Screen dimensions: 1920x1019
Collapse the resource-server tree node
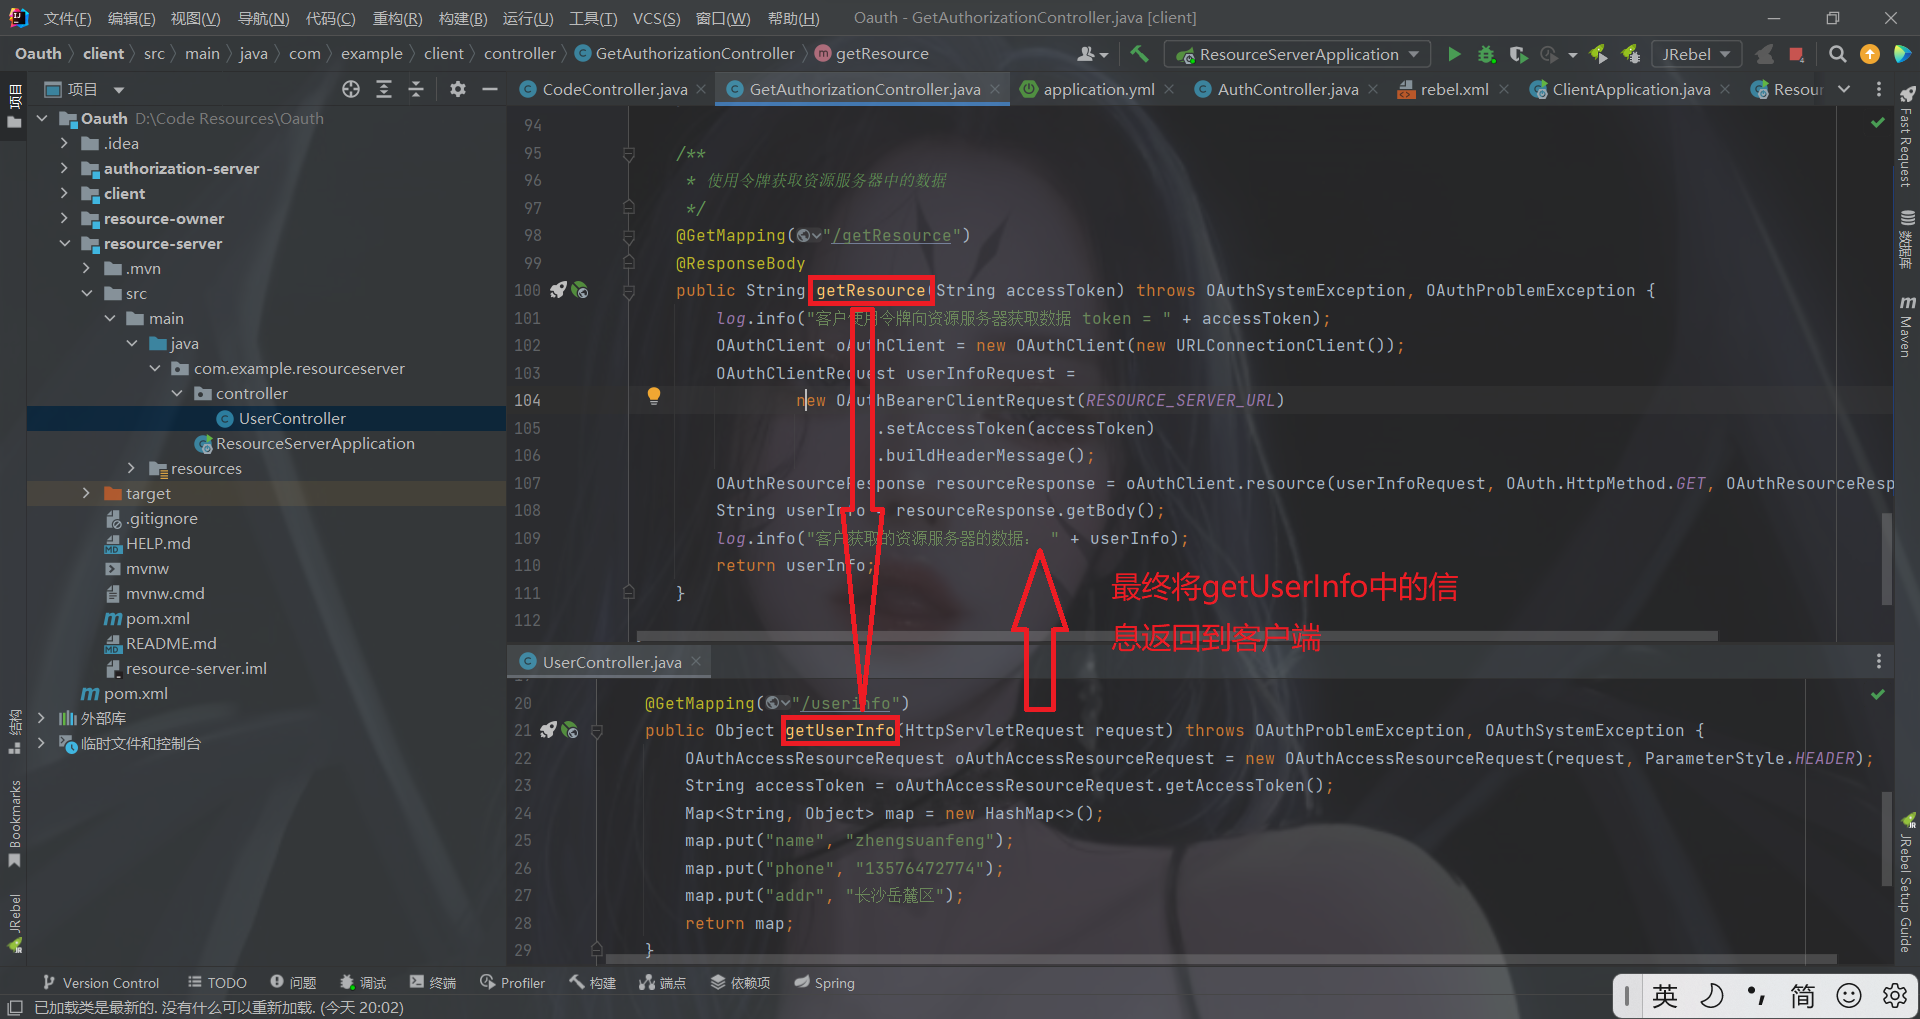pyautogui.click(x=65, y=243)
